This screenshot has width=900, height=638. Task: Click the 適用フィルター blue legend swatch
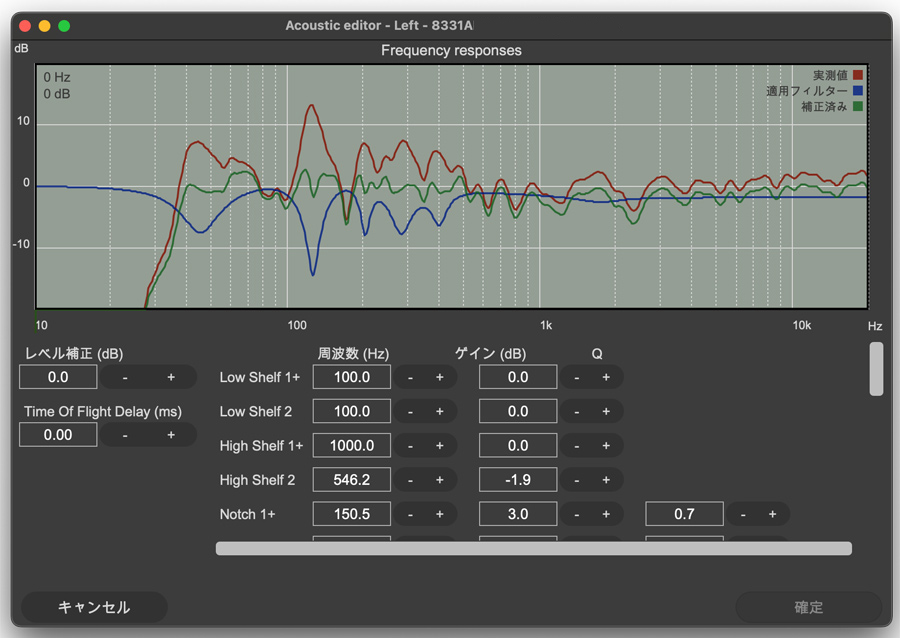[858, 91]
